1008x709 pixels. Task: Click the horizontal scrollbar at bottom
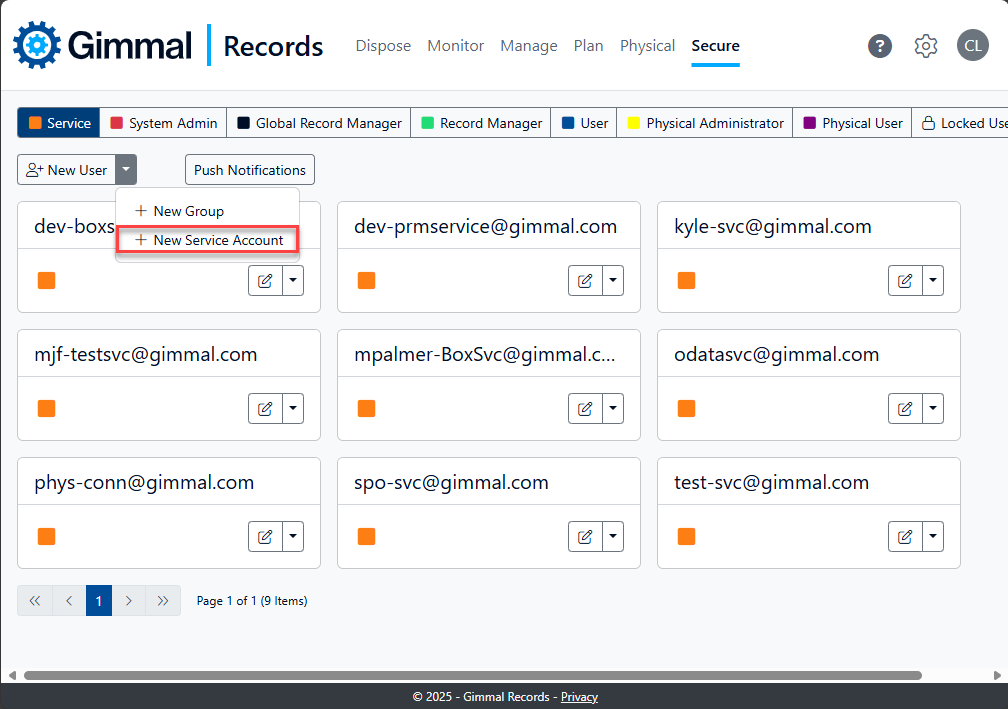point(472,676)
